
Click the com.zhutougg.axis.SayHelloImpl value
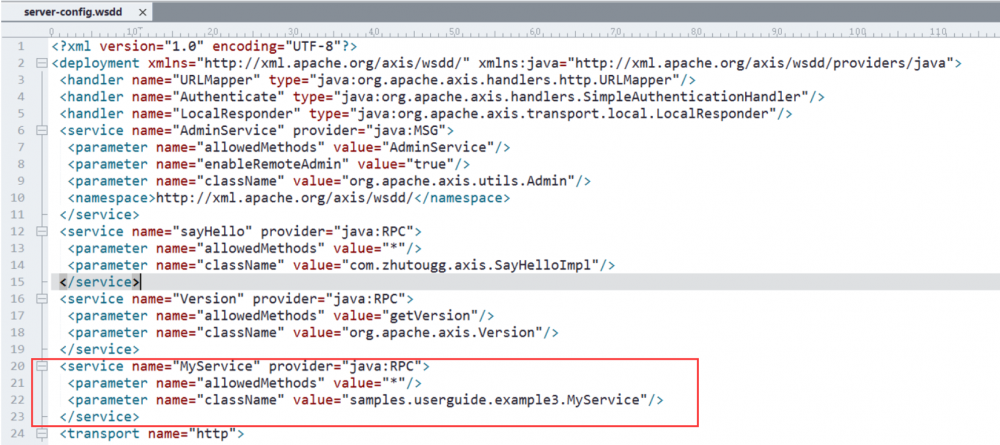point(471,265)
